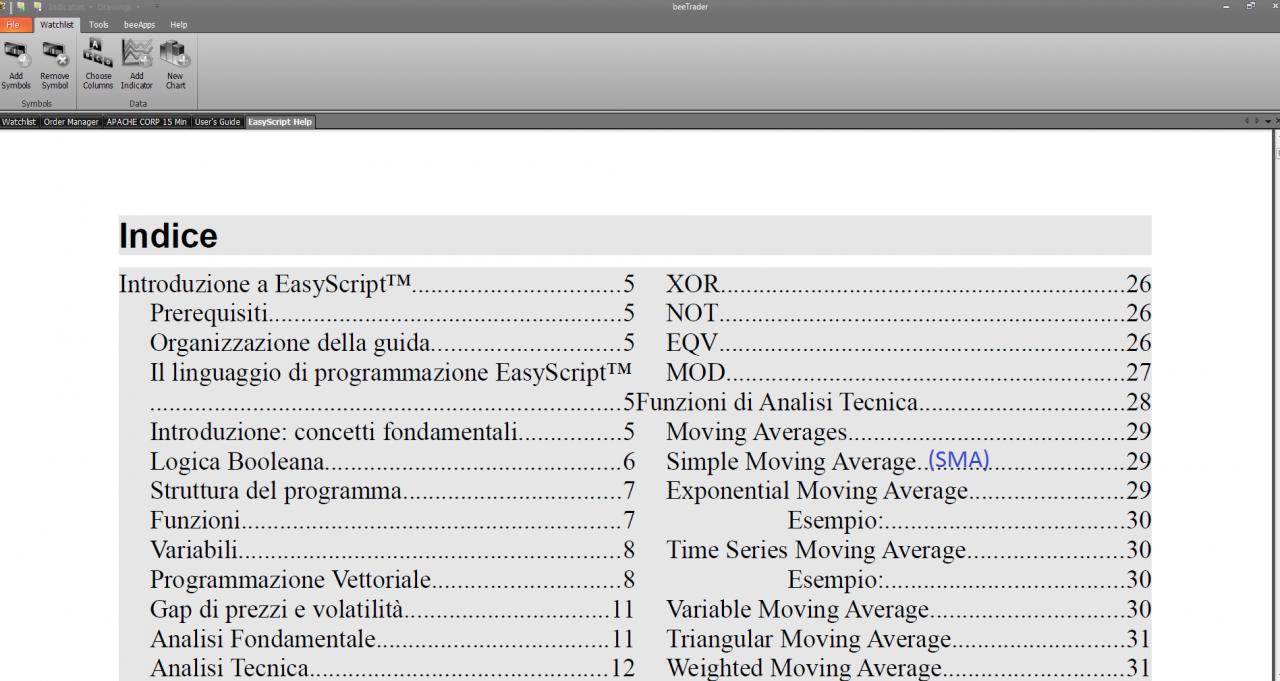Switch to the beeApps ribbon tab

click(x=139, y=24)
